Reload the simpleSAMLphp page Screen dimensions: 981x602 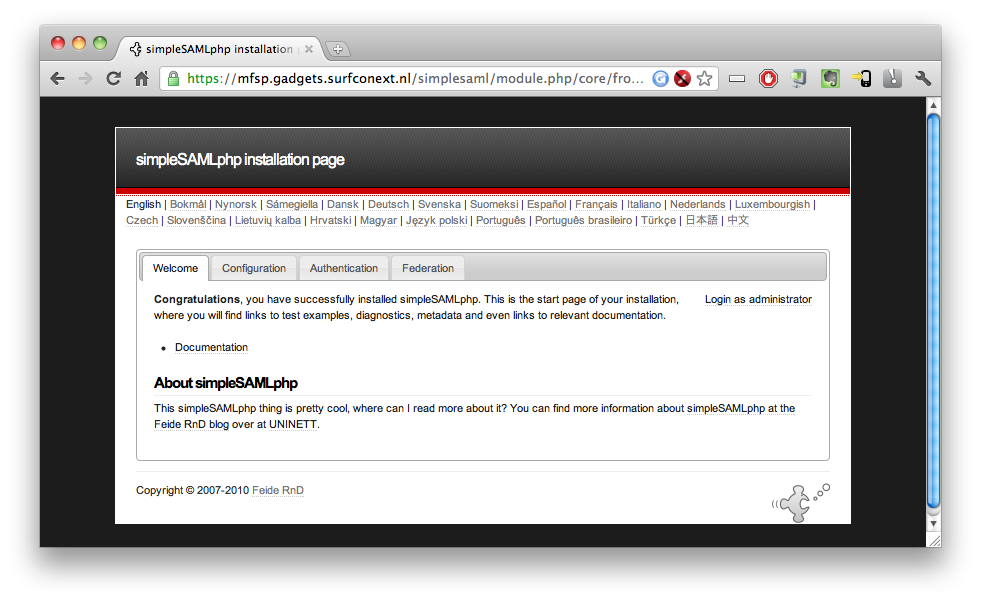coord(113,79)
